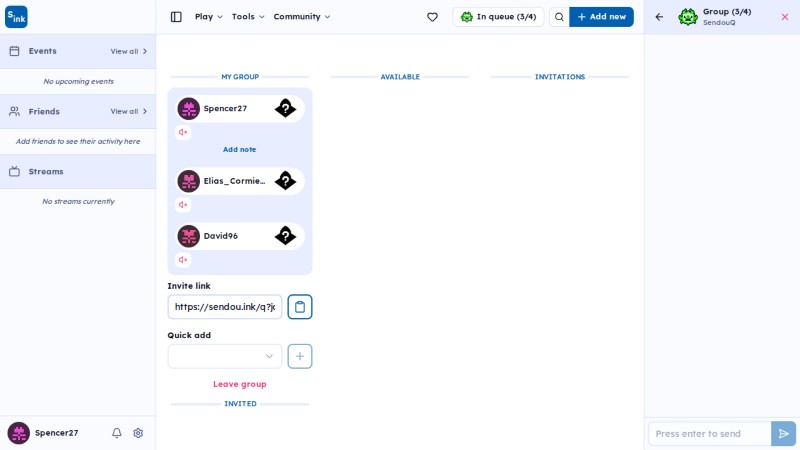
Task: Send chat message arrow button
Action: 783,434
